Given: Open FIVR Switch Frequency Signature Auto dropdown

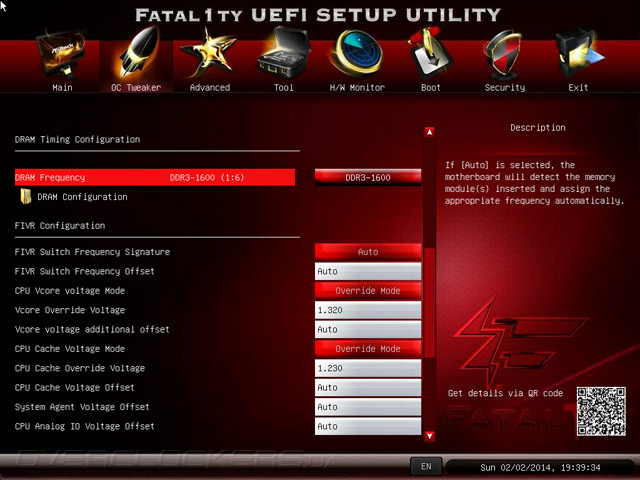Looking at the screenshot, I should click(368, 252).
